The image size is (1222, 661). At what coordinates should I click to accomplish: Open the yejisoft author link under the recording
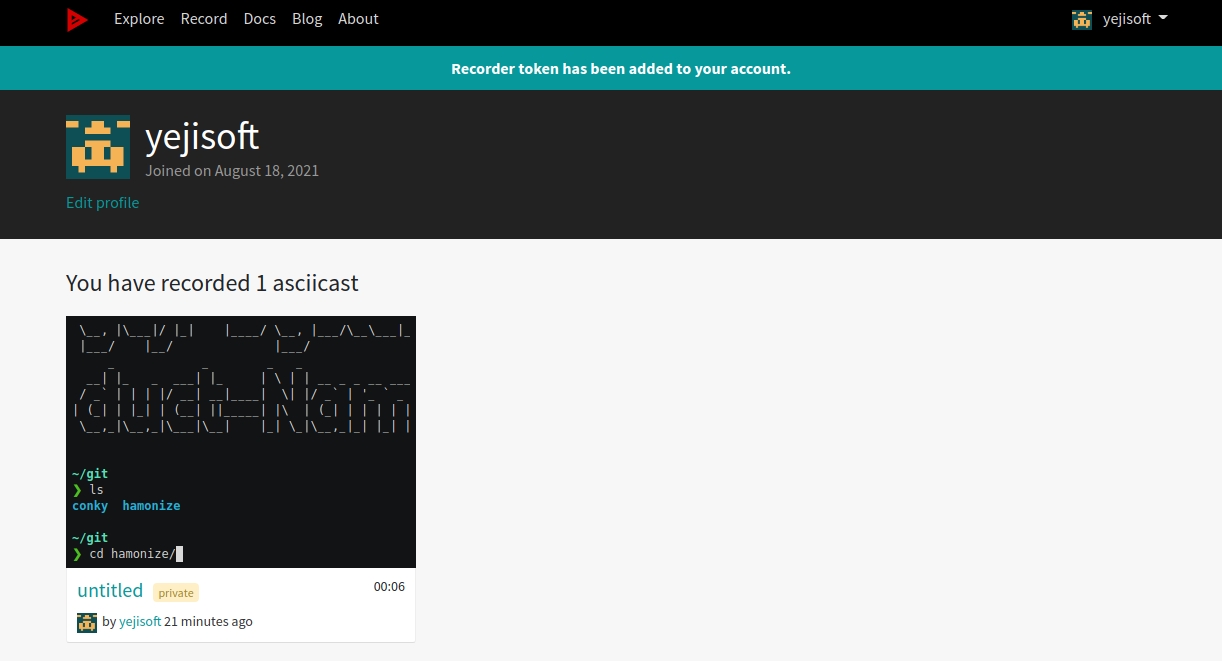click(140, 622)
